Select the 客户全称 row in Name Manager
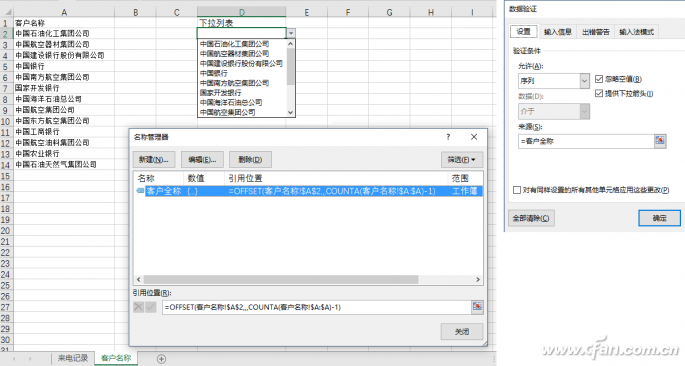Screen dimensions: 685x366 click(308, 191)
